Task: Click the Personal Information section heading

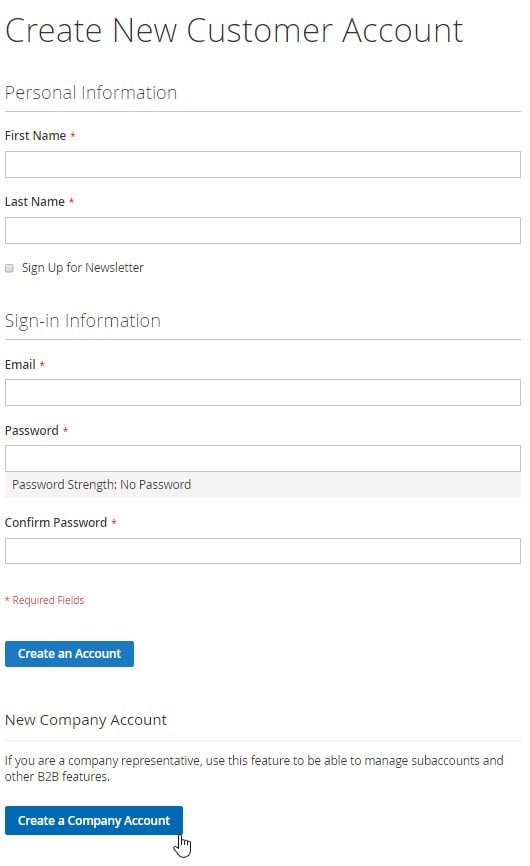Action: coord(91,93)
